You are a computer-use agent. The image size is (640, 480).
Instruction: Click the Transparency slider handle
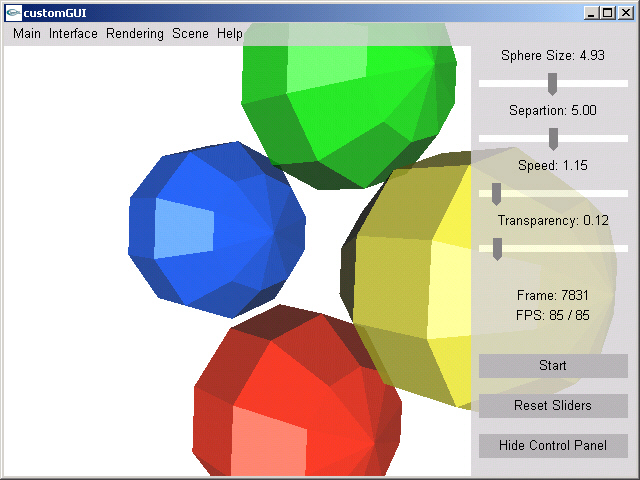click(497, 249)
